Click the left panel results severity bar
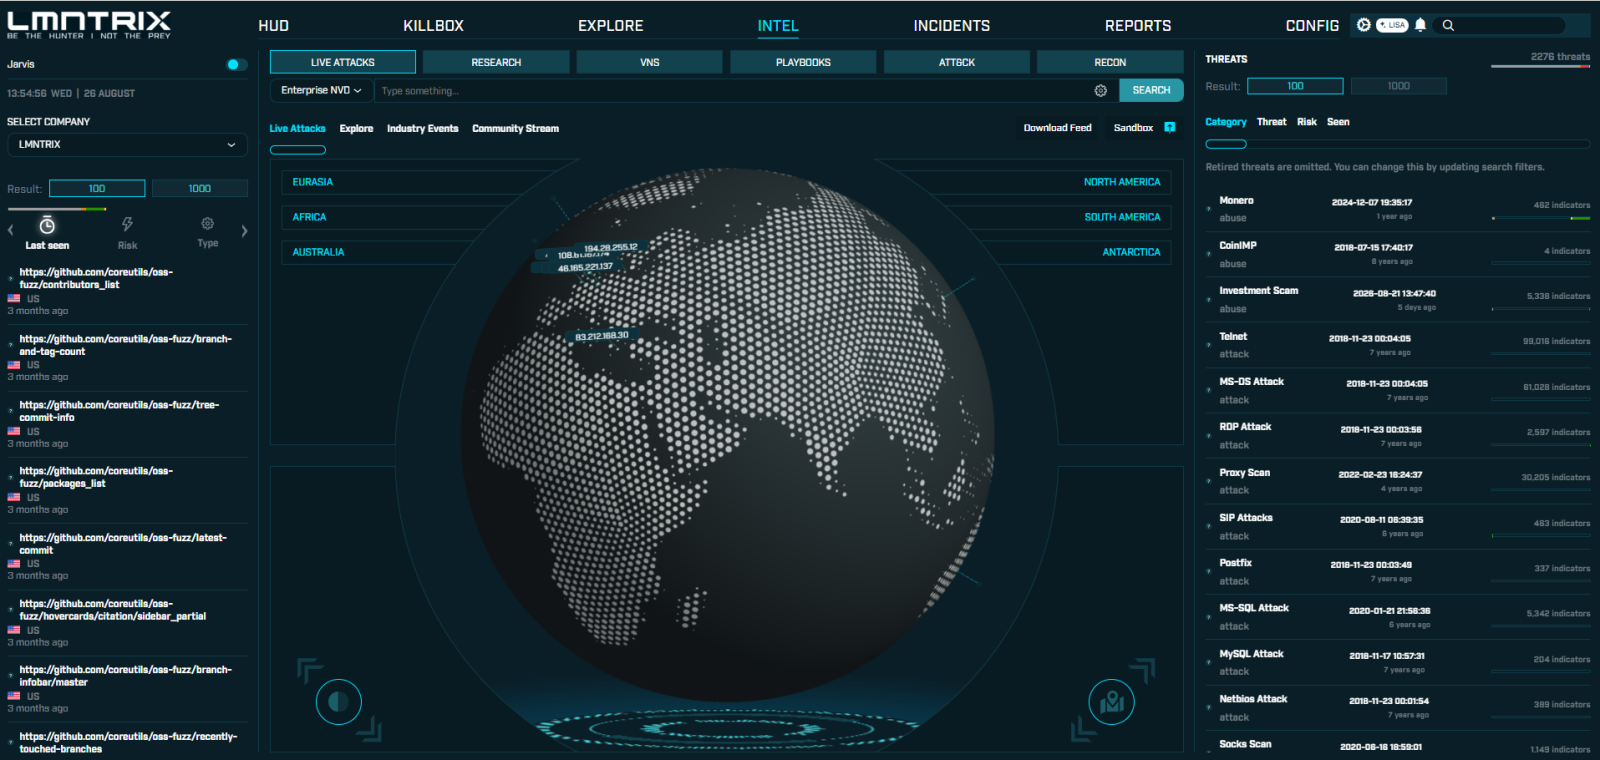The height and width of the screenshot is (760, 1600). coord(57,209)
